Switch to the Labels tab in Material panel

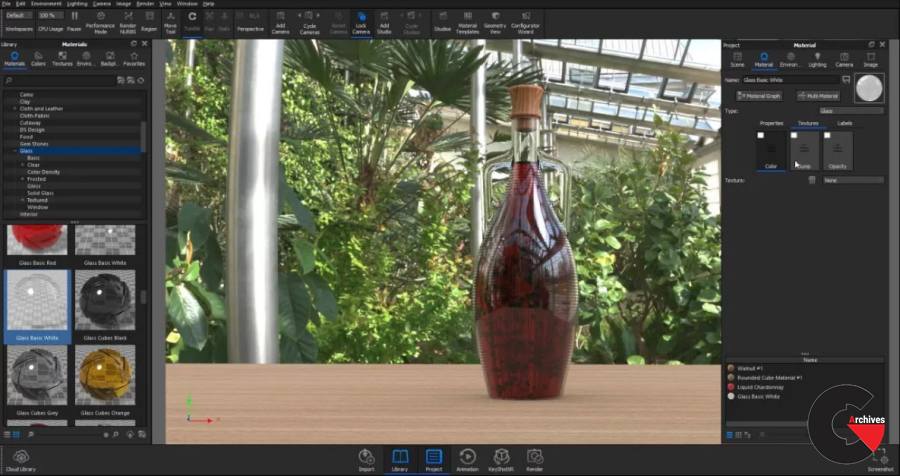[x=844, y=123]
